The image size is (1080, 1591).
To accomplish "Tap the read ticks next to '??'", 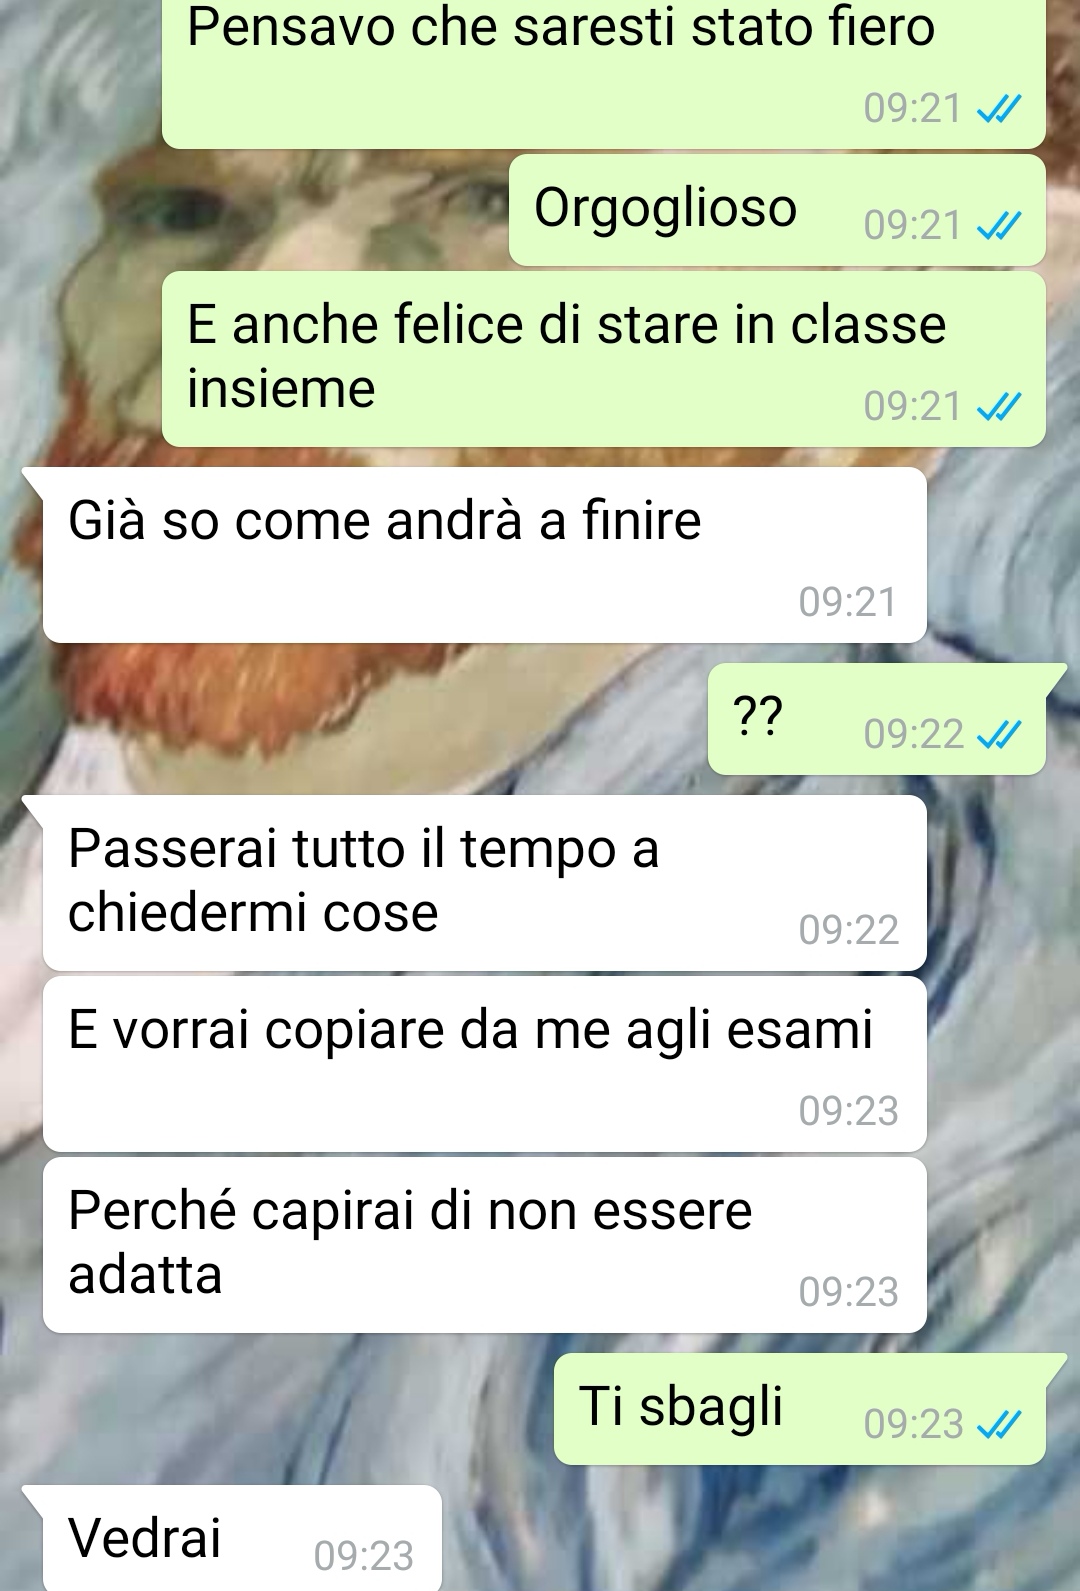I will point(999,735).
